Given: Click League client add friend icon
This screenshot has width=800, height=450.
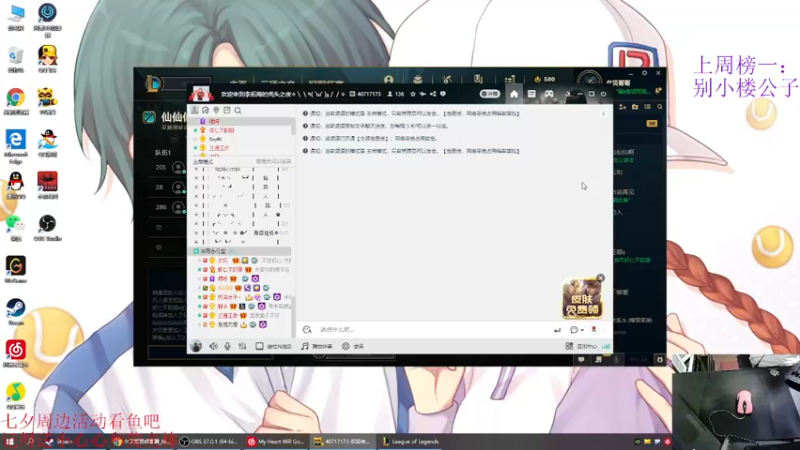Looking at the screenshot, I should pyautogui.click(x=622, y=107).
